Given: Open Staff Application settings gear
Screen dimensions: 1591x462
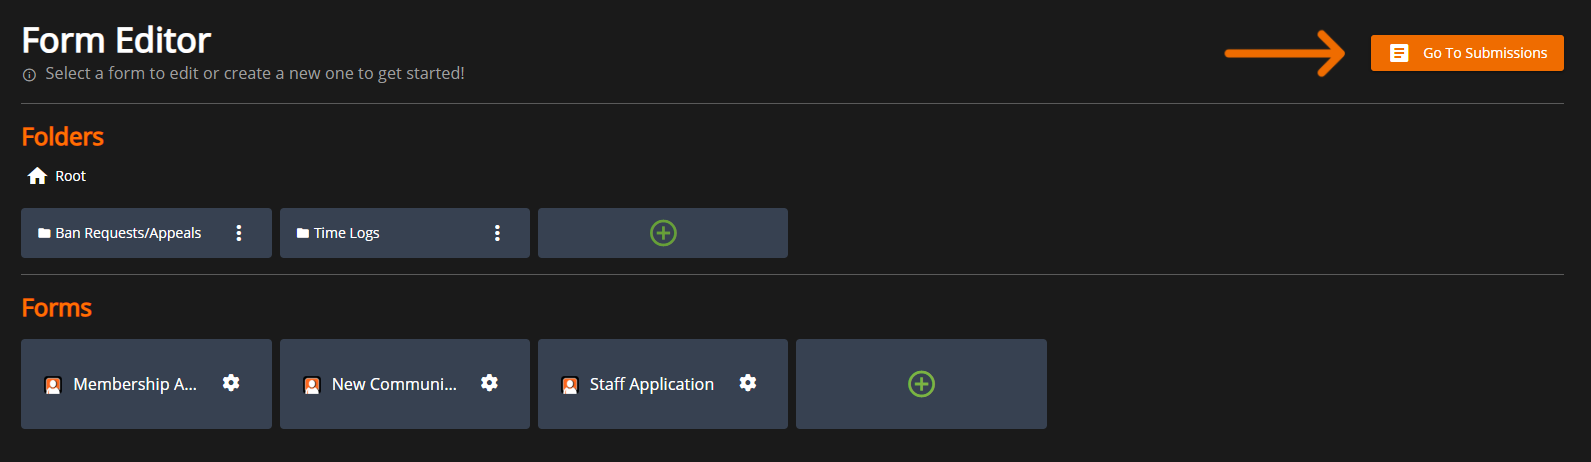Looking at the screenshot, I should (x=747, y=383).
